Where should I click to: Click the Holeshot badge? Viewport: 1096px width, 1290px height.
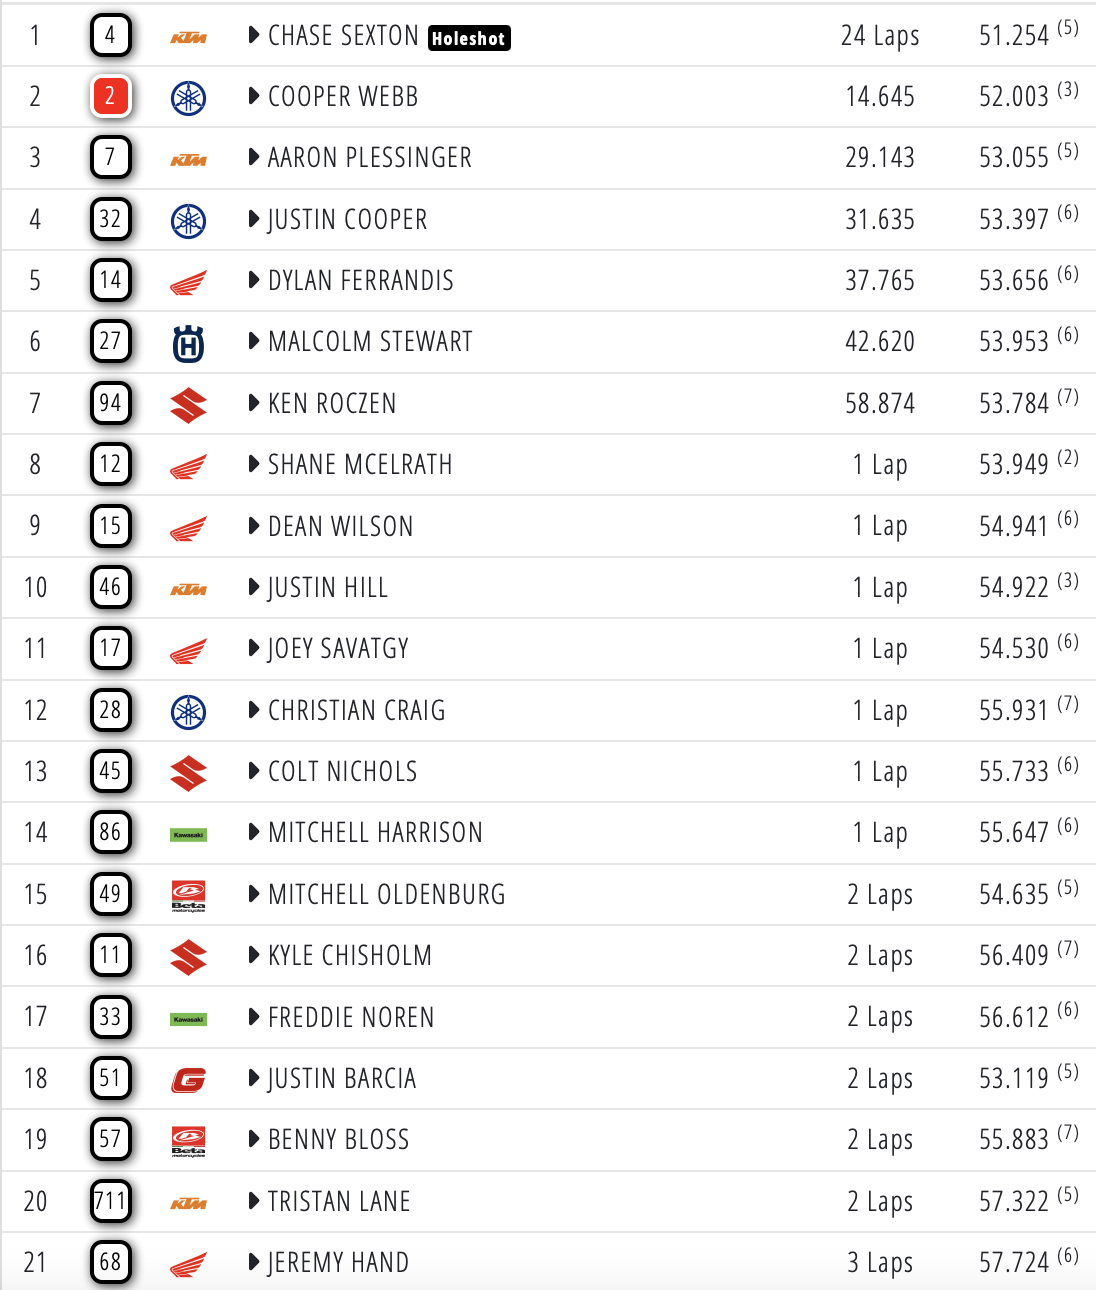click(469, 38)
